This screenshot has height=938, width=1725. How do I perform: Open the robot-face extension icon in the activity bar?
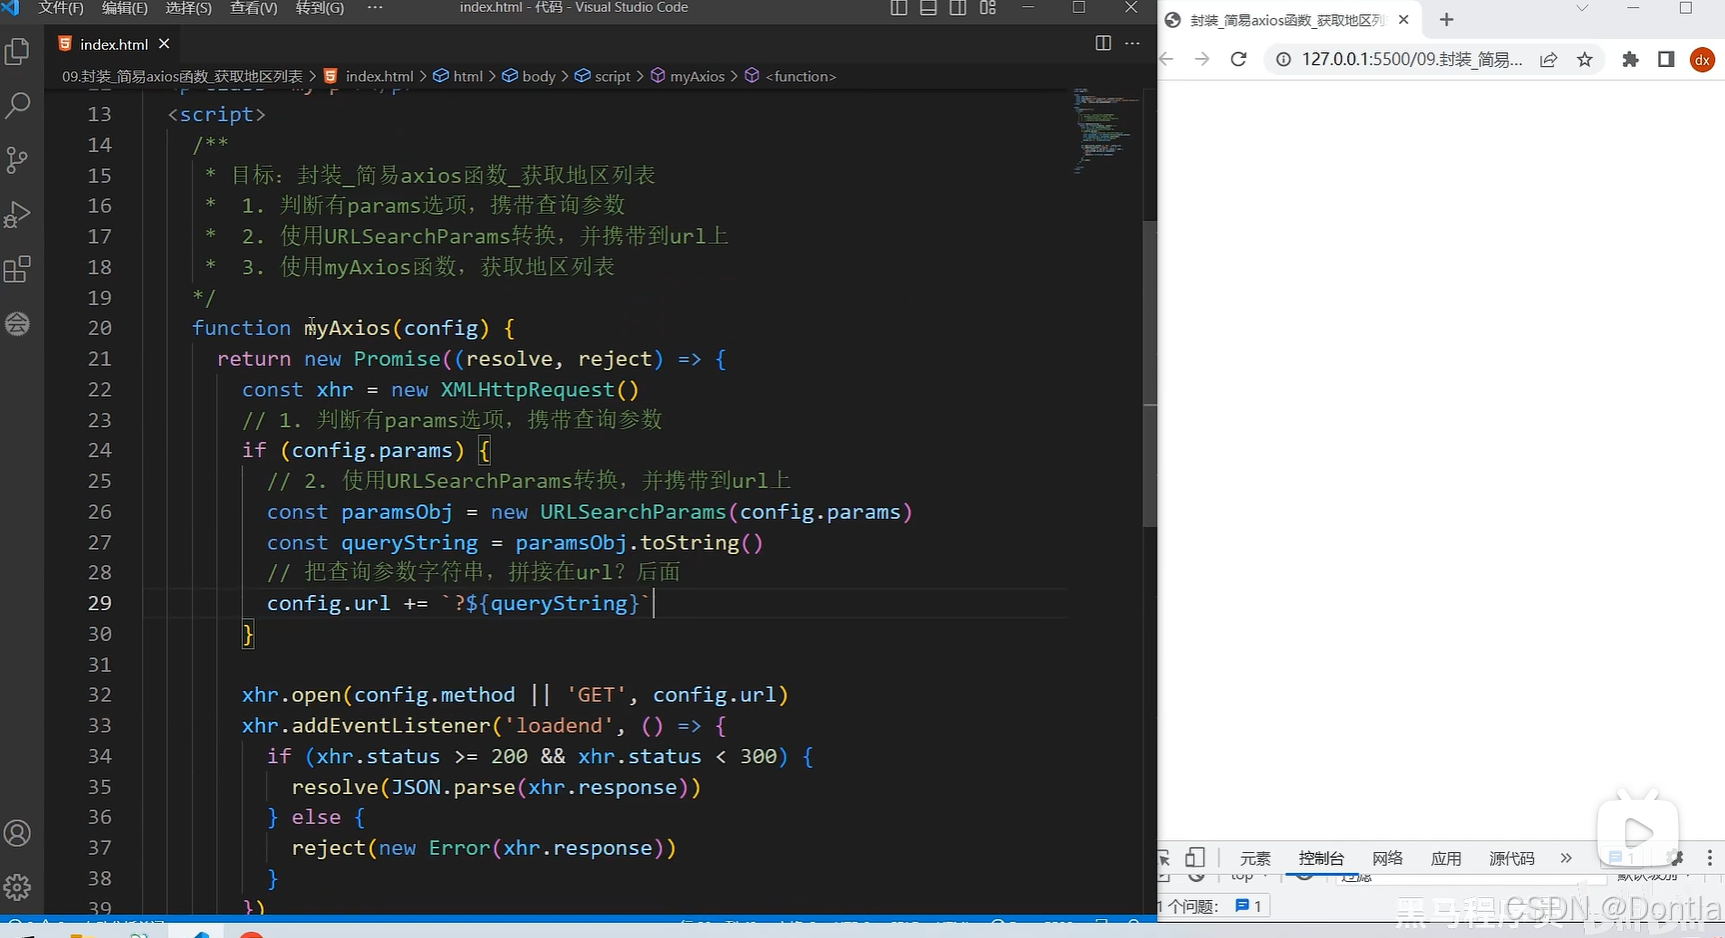click(x=18, y=323)
